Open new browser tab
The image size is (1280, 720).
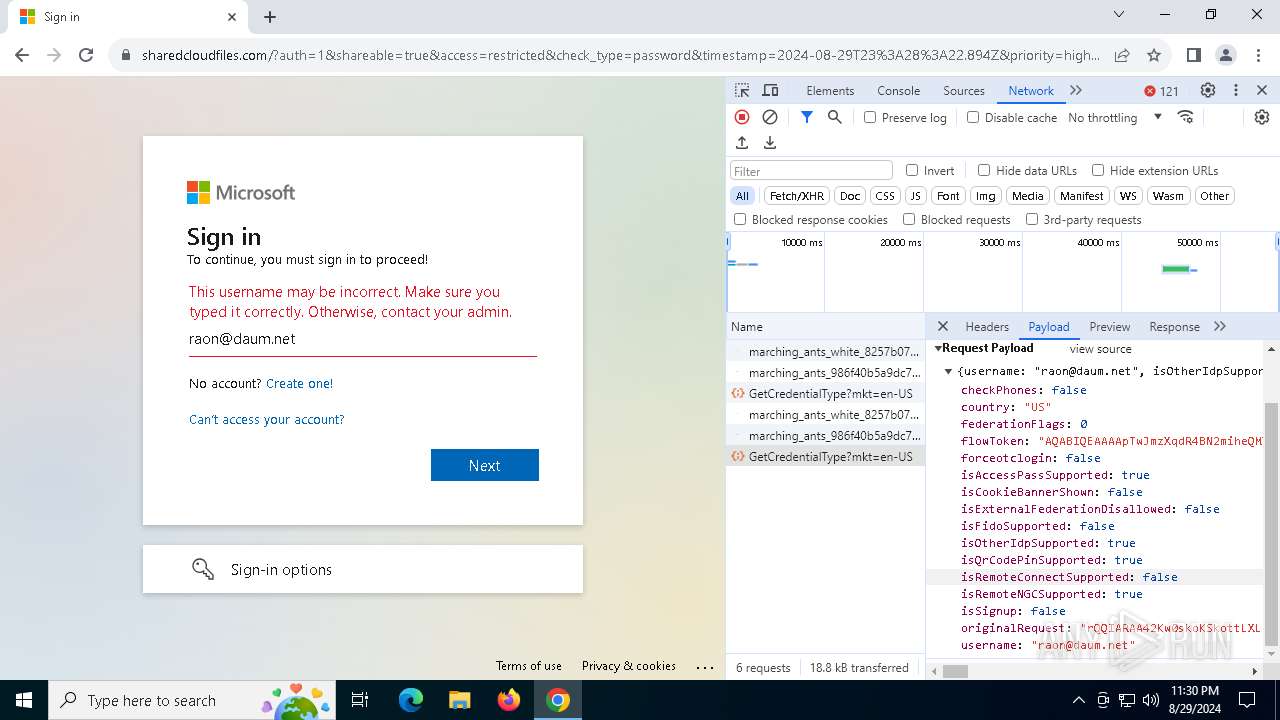click(x=270, y=17)
